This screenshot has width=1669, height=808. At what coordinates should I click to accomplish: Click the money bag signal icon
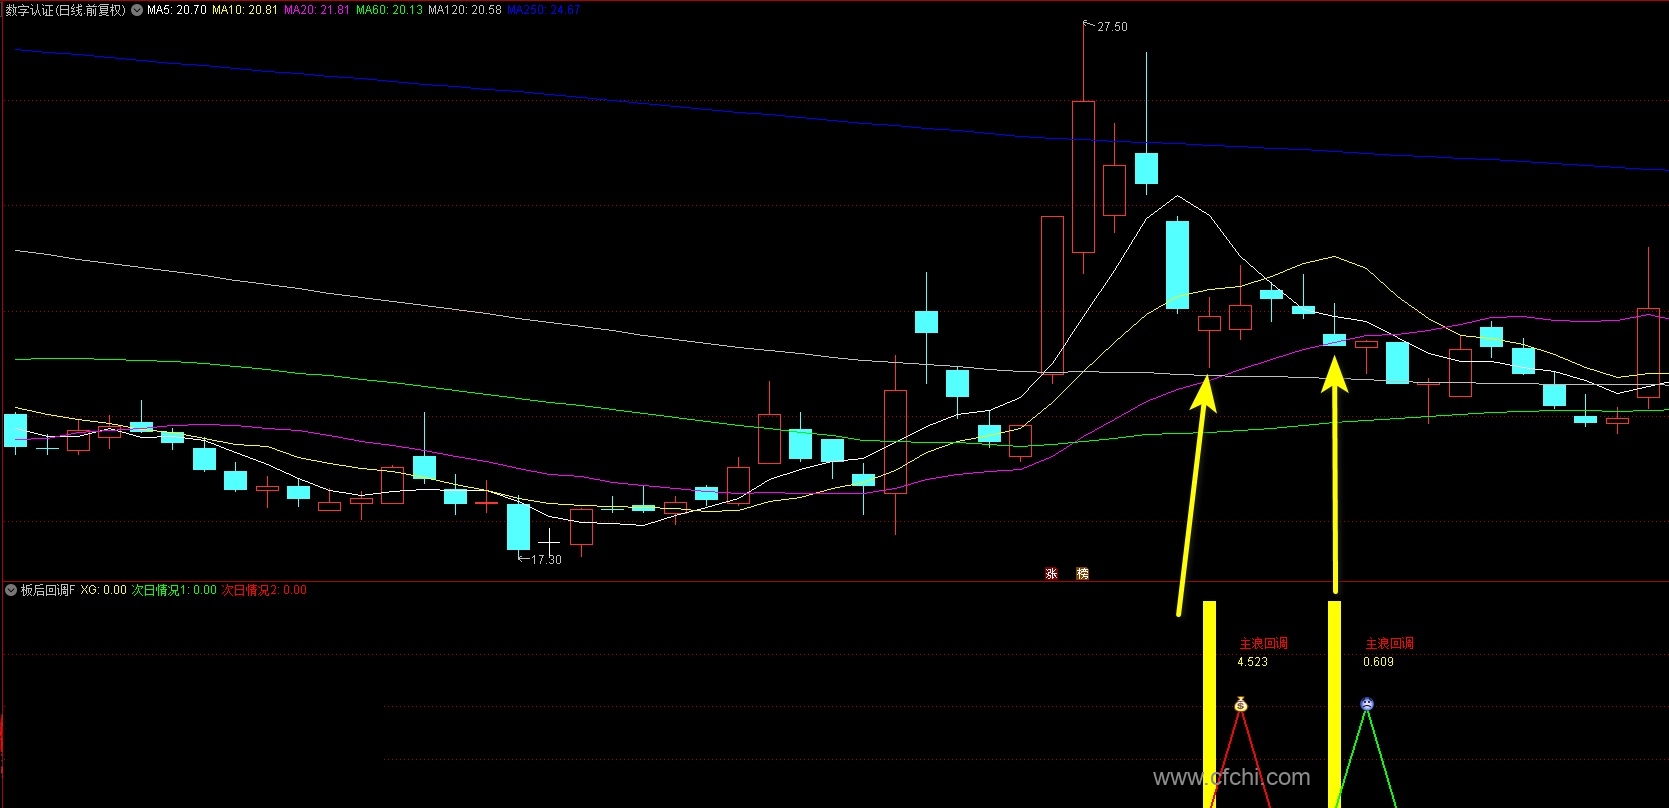(1241, 705)
